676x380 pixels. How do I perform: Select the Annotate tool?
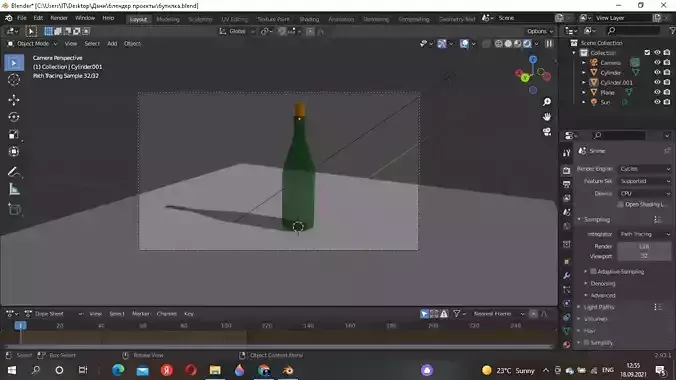point(14,172)
